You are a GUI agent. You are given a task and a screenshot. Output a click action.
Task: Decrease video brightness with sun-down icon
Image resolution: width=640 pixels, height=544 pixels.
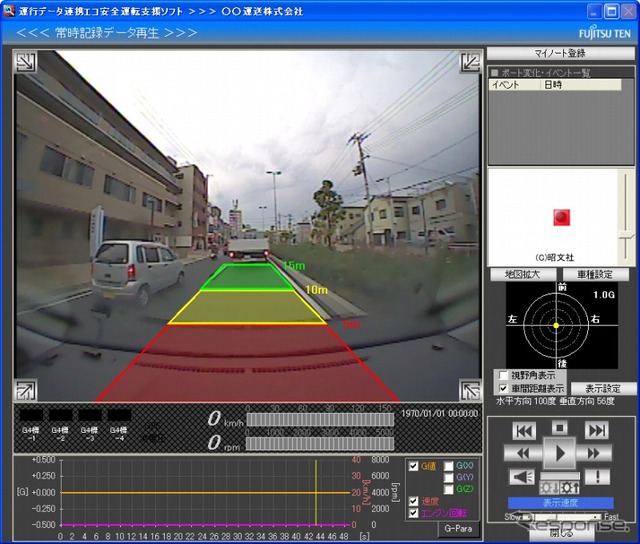coord(549,488)
